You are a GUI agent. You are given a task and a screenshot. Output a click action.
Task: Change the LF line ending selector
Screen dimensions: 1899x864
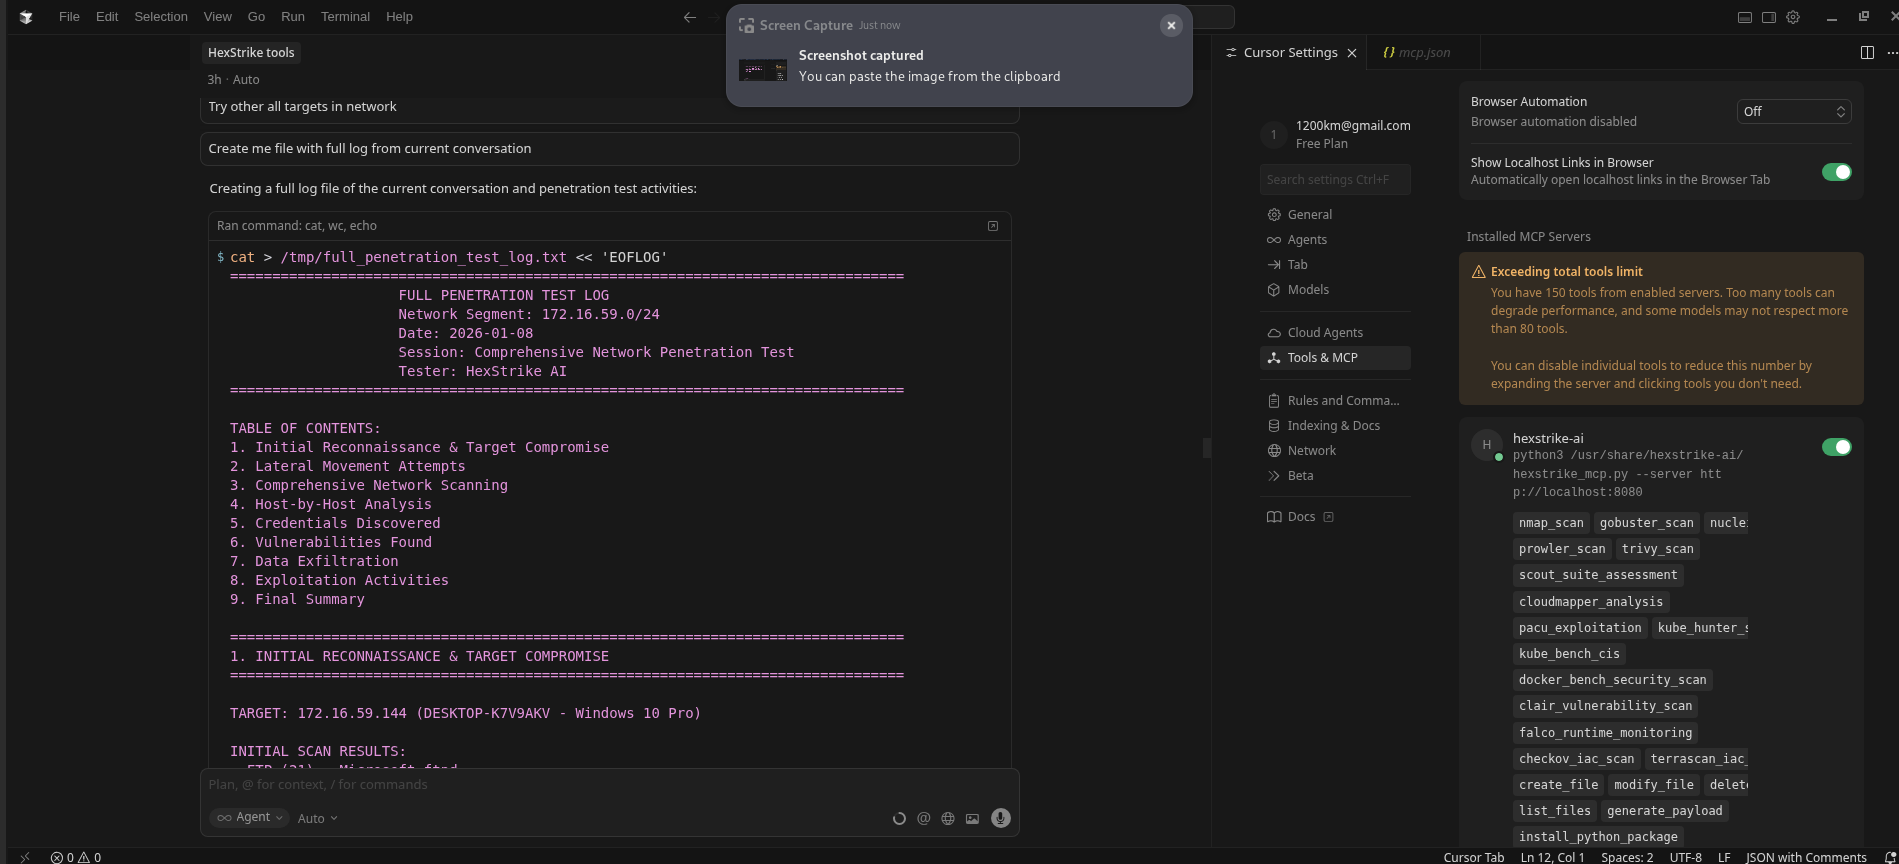tap(1724, 857)
